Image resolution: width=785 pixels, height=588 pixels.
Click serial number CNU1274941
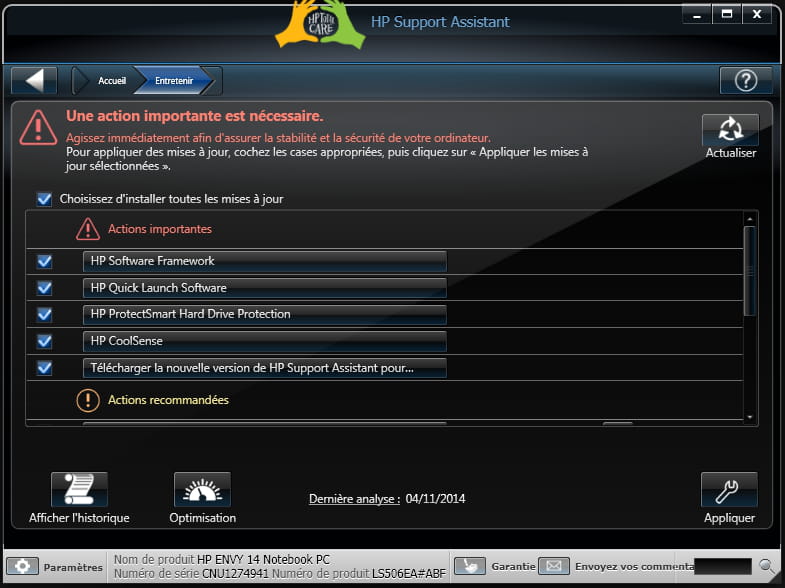coord(235,573)
